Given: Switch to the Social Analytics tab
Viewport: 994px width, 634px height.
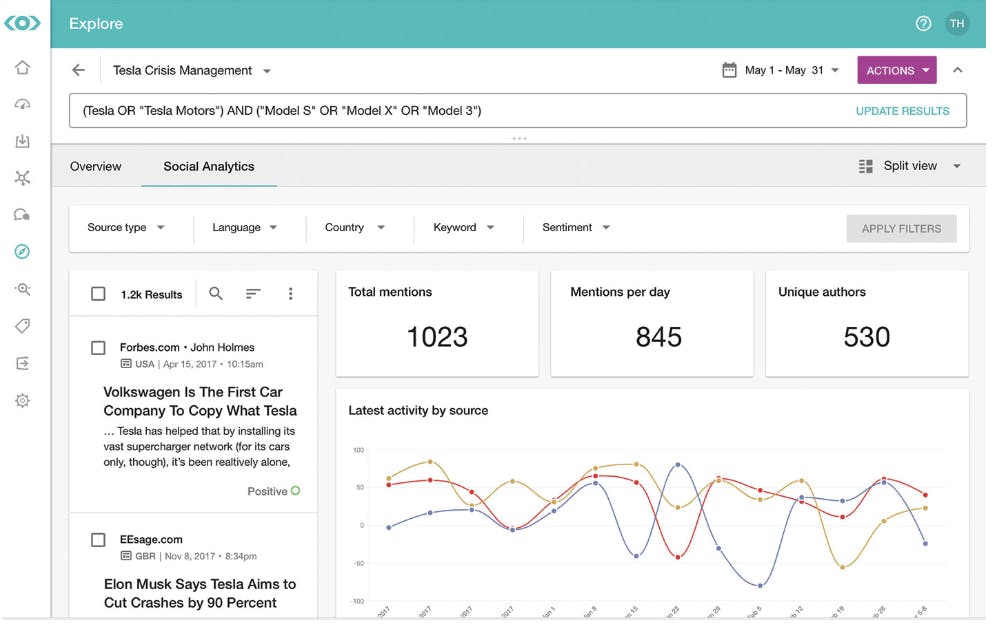Looking at the screenshot, I should pyautogui.click(x=209, y=166).
